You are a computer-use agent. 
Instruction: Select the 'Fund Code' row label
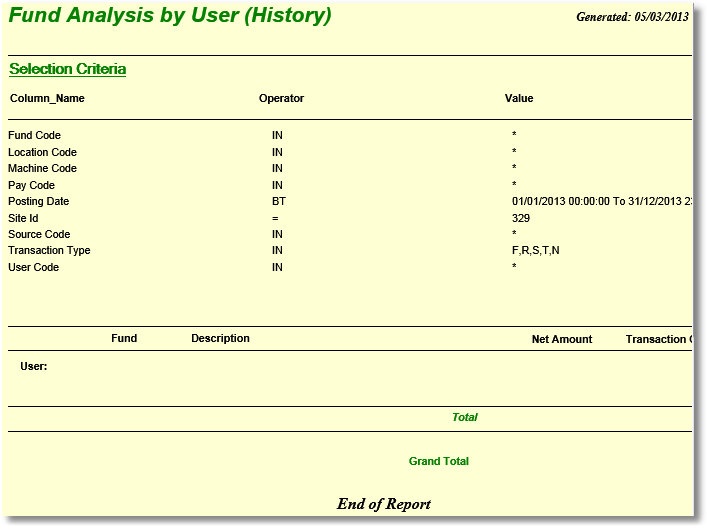[x=34, y=135]
